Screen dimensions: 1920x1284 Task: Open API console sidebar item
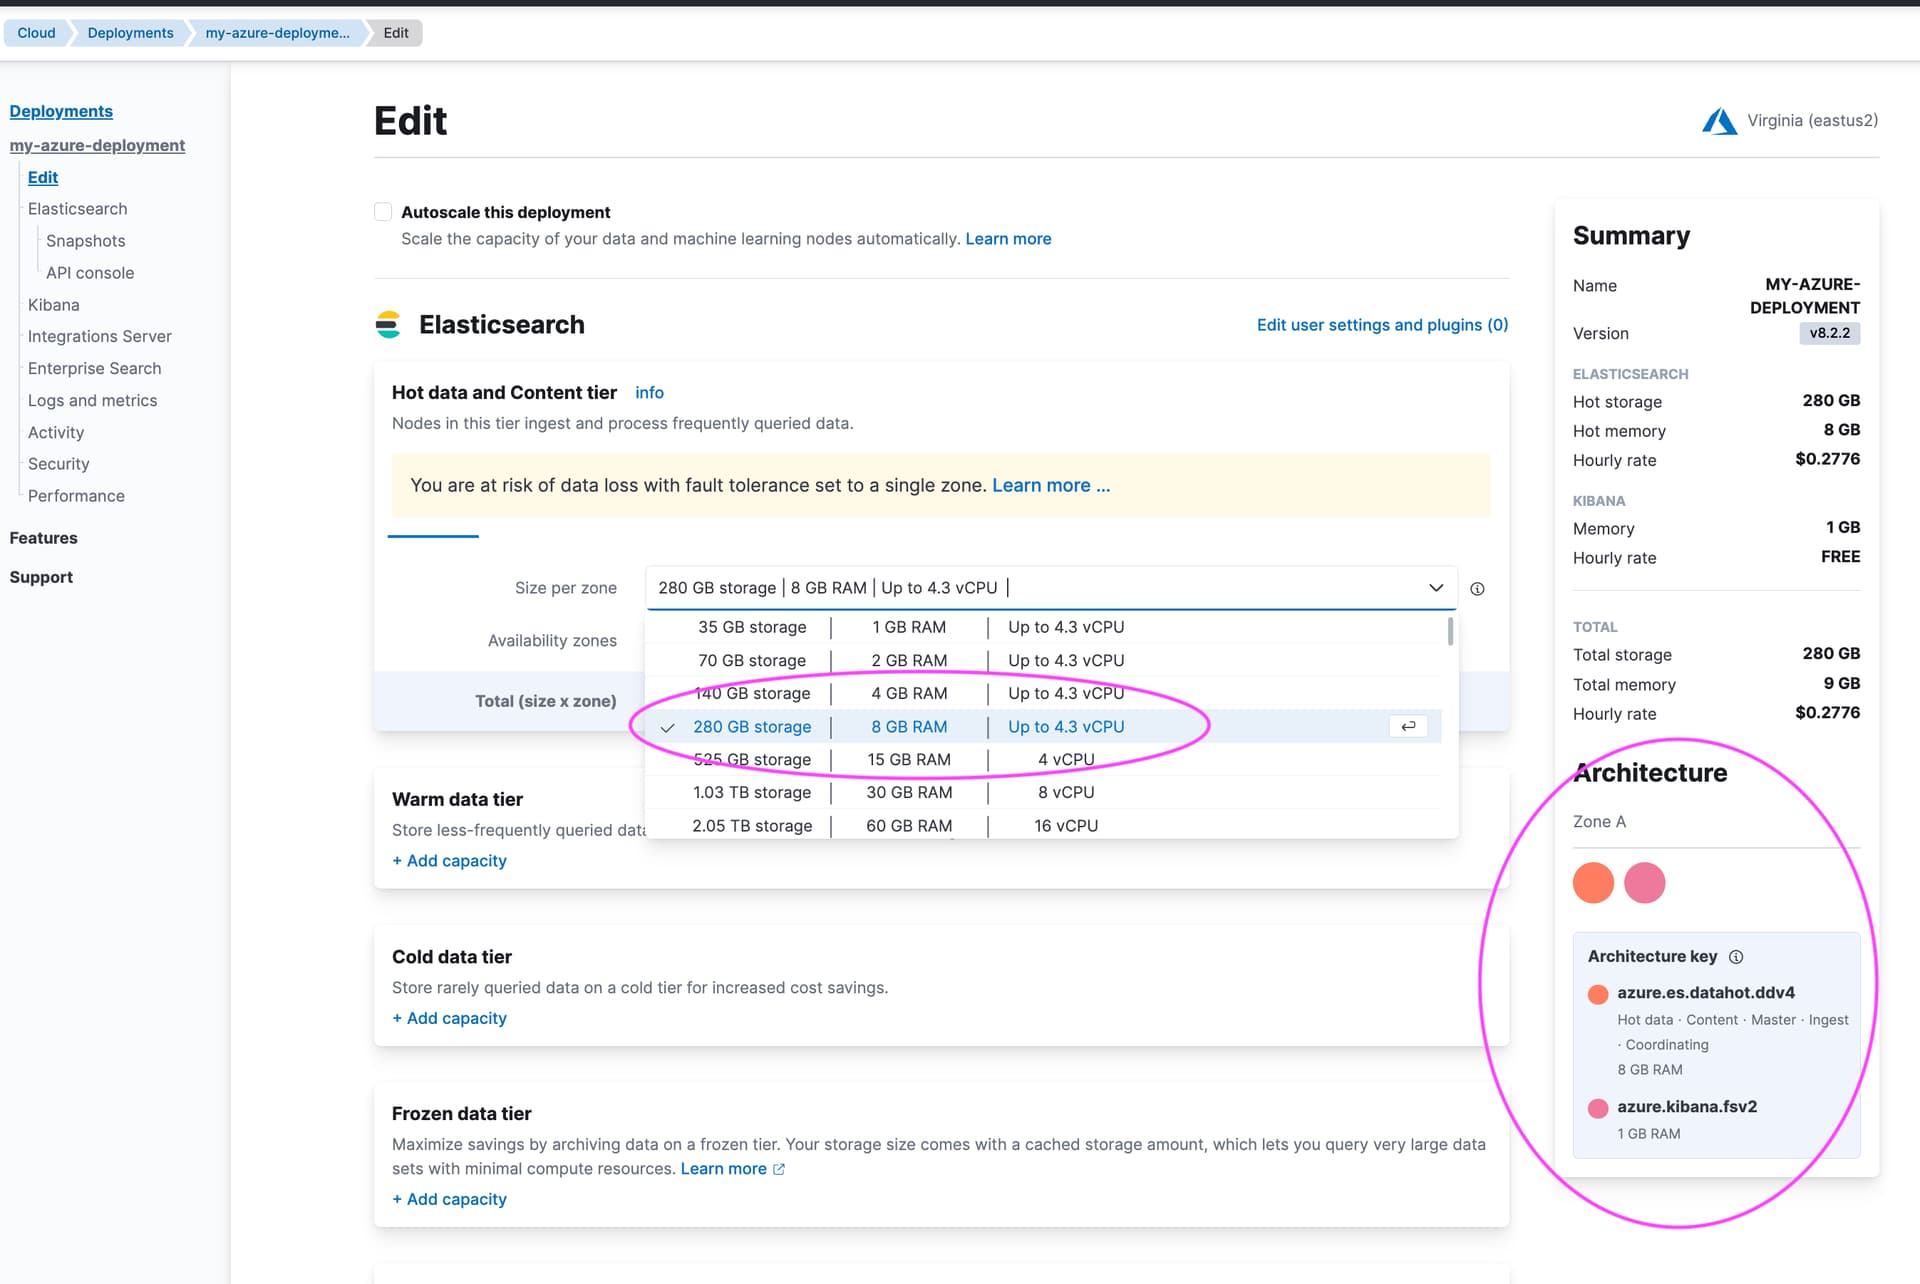coord(90,273)
